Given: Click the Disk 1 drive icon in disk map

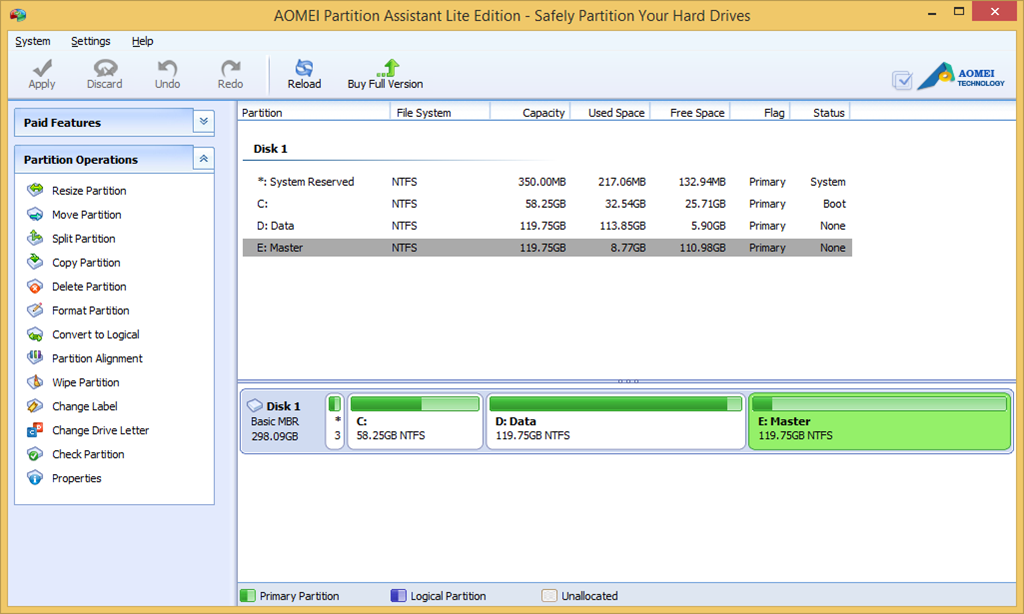Looking at the screenshot, I should pos(255,406).
